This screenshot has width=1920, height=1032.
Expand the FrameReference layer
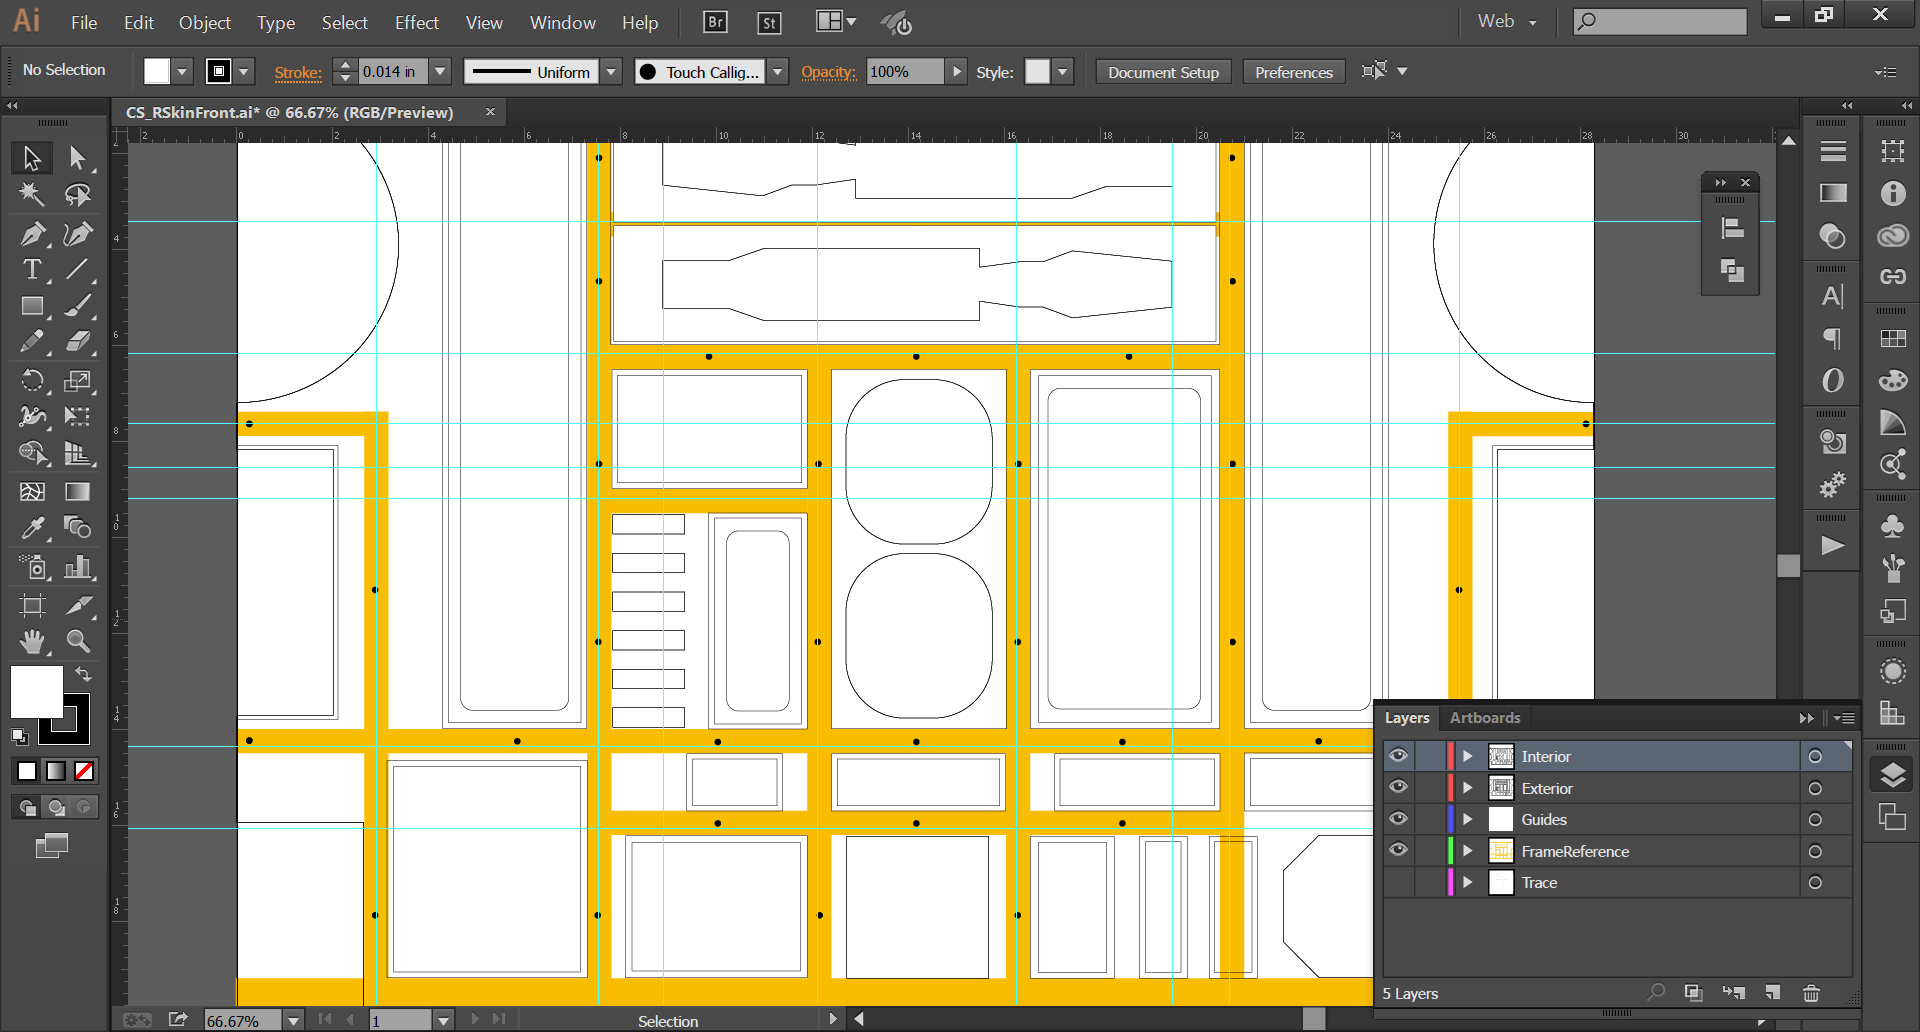point(1468,851)
